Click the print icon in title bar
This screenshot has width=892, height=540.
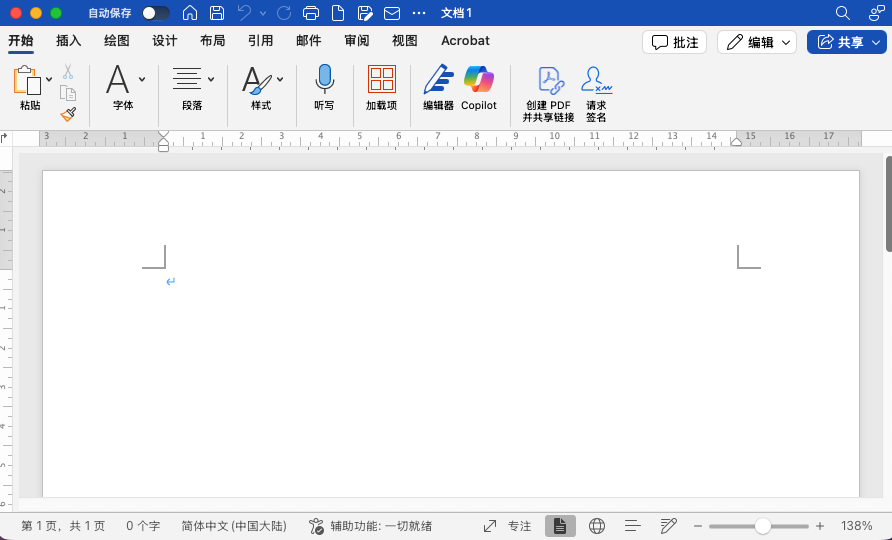(x=311, y=13)
